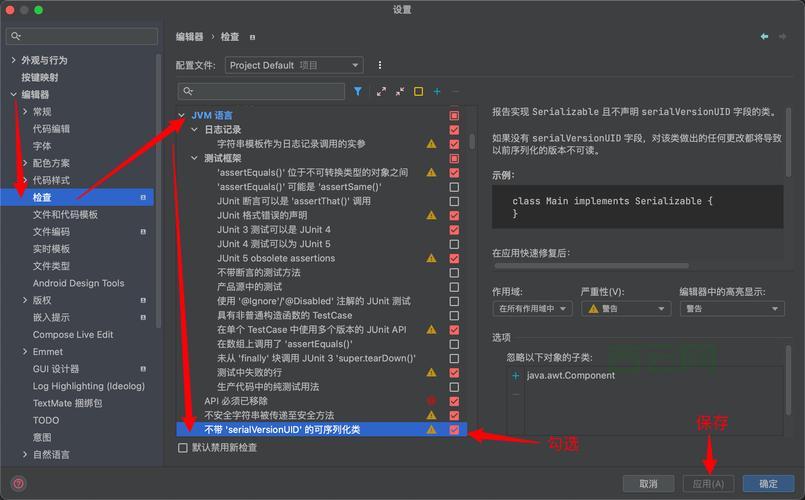Image resolution: width=805 pixels, height=500 pixels.
Task: Click the 应用(A) button
Action: 708,484
